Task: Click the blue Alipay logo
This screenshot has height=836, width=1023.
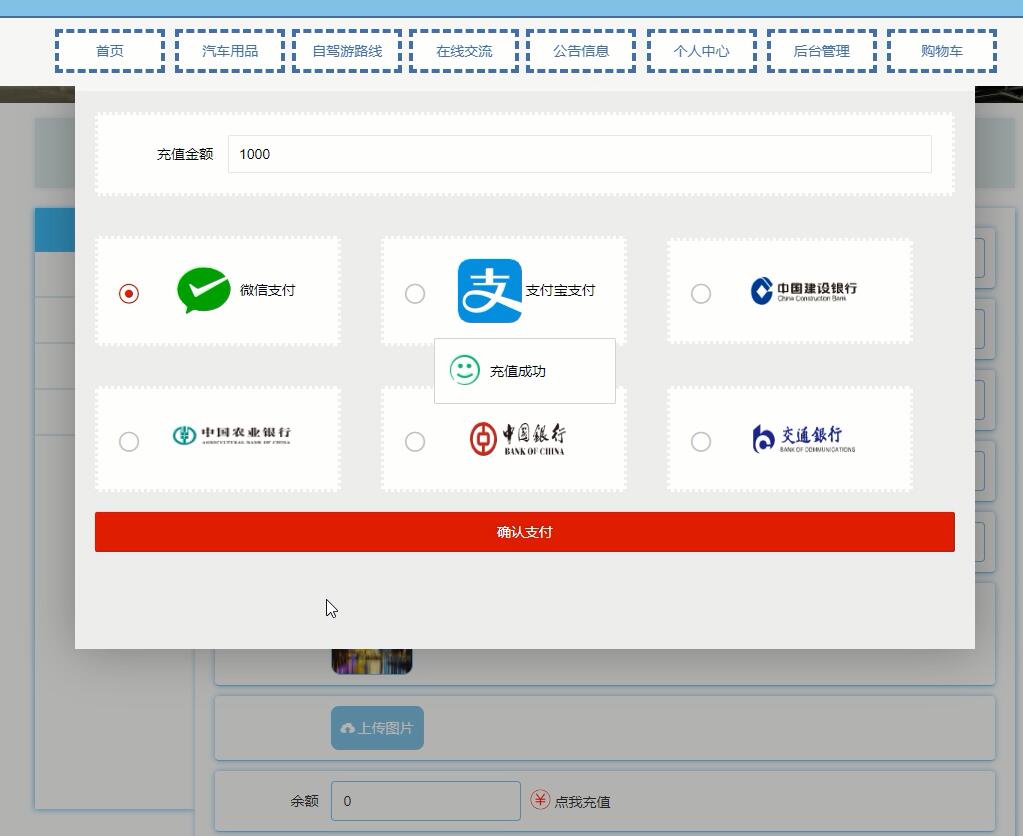Action: point(490,291)
